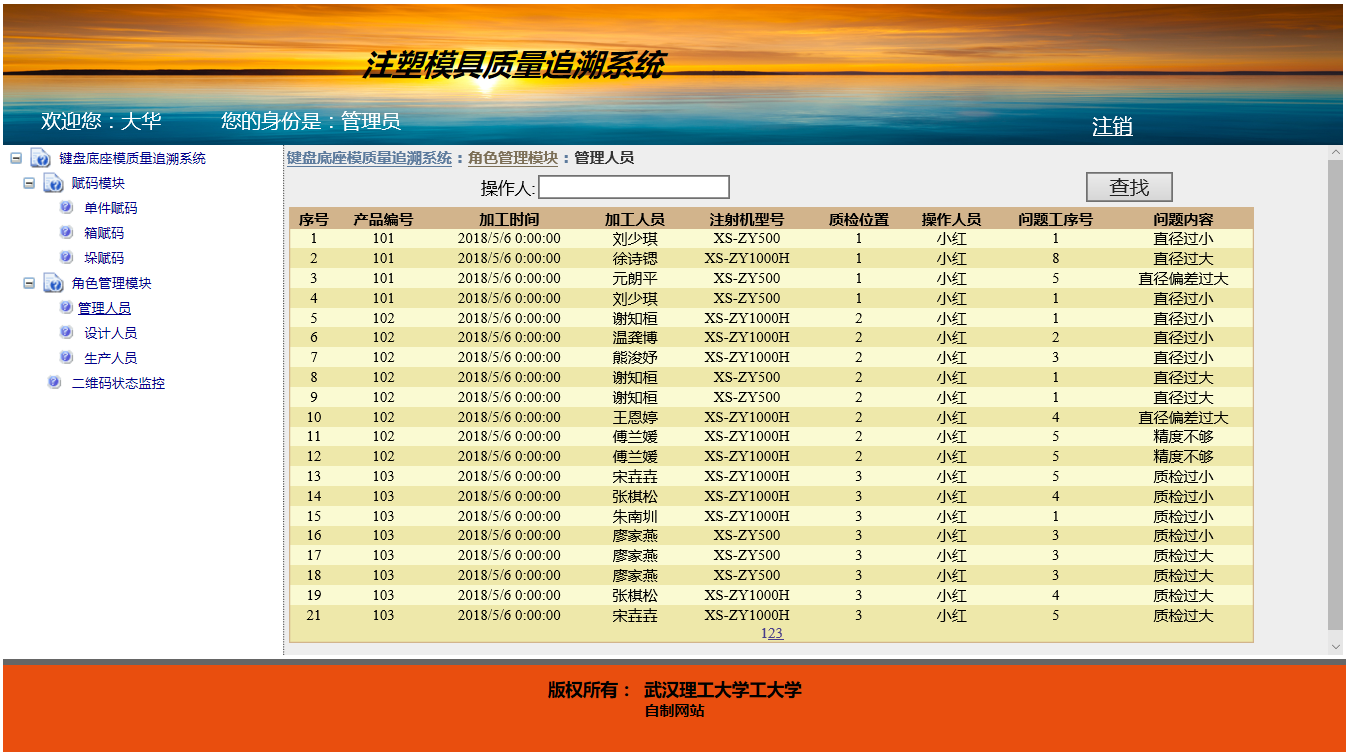Click the 序号 column header
This screenshot has height=755, width=1349.
pyautogui.click(x=314, y=219)
